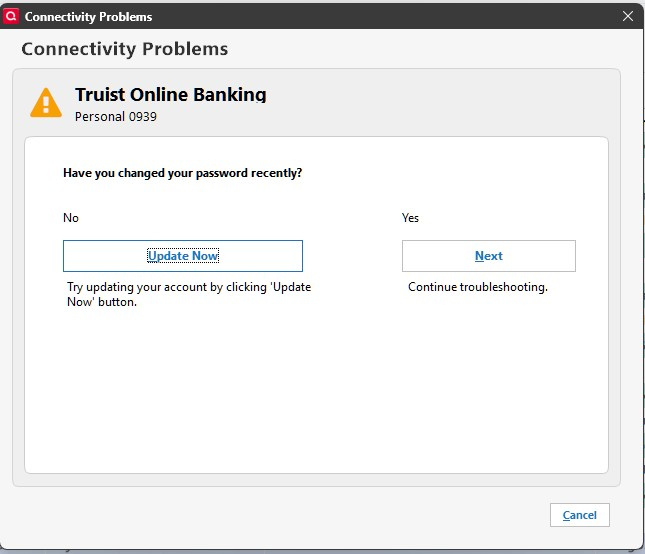The width and height of the screenshot is (645, 554).
Task: Click the 'Try updating your account' hint text
Action: click(x=189, y=294)
